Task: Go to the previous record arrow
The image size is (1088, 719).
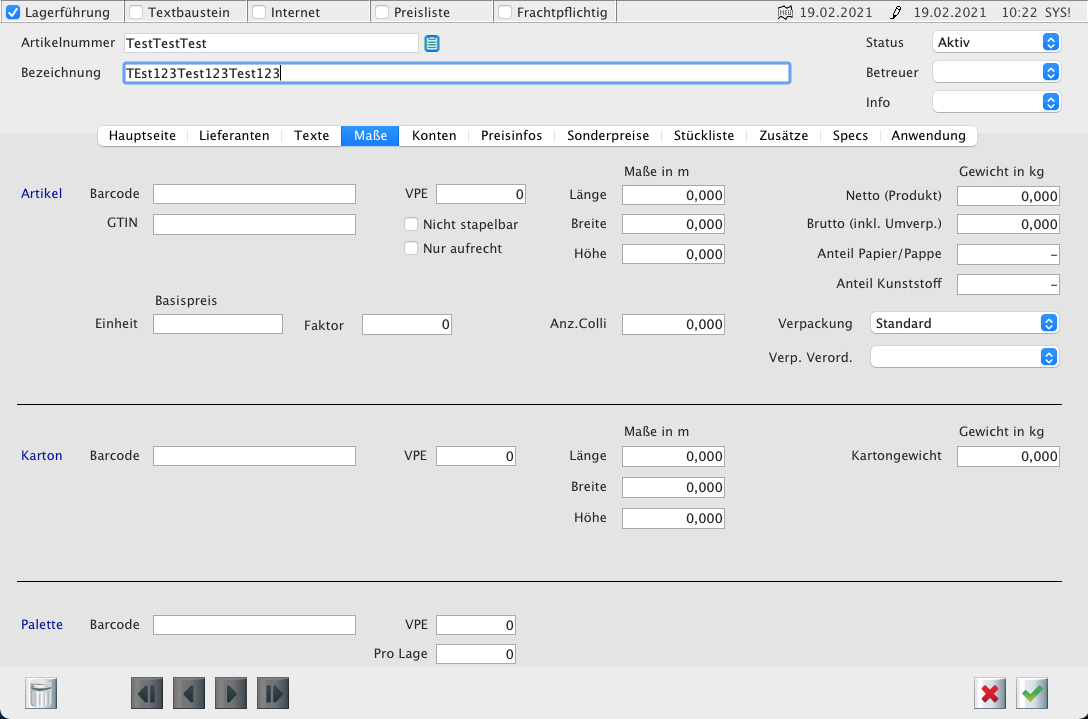Action: click(189, 693)
